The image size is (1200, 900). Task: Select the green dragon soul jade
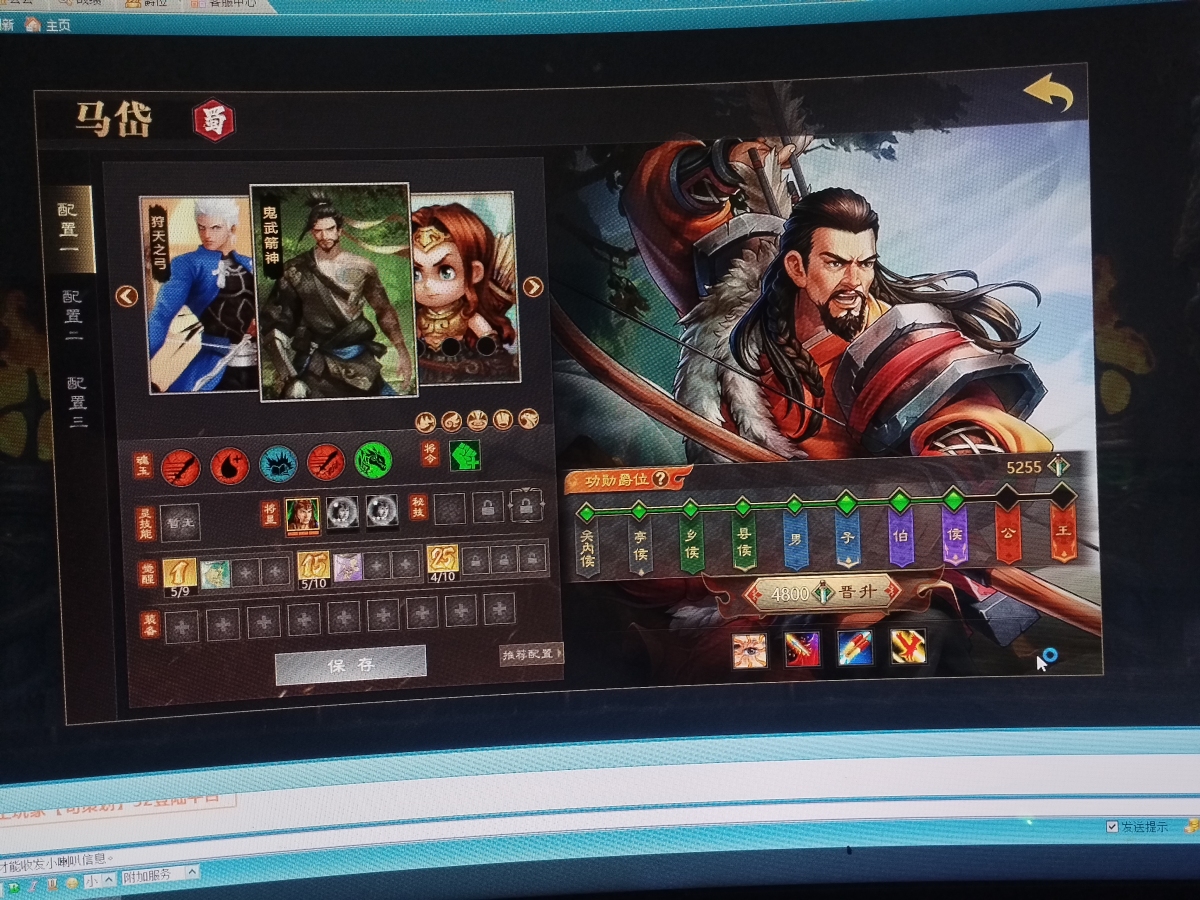(373, 460)
